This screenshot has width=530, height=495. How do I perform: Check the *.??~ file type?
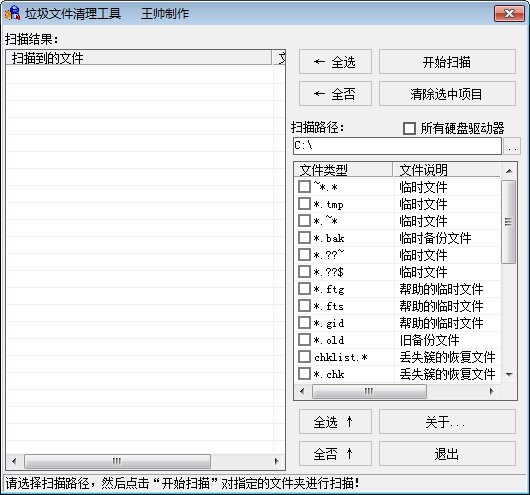(304, 254)
